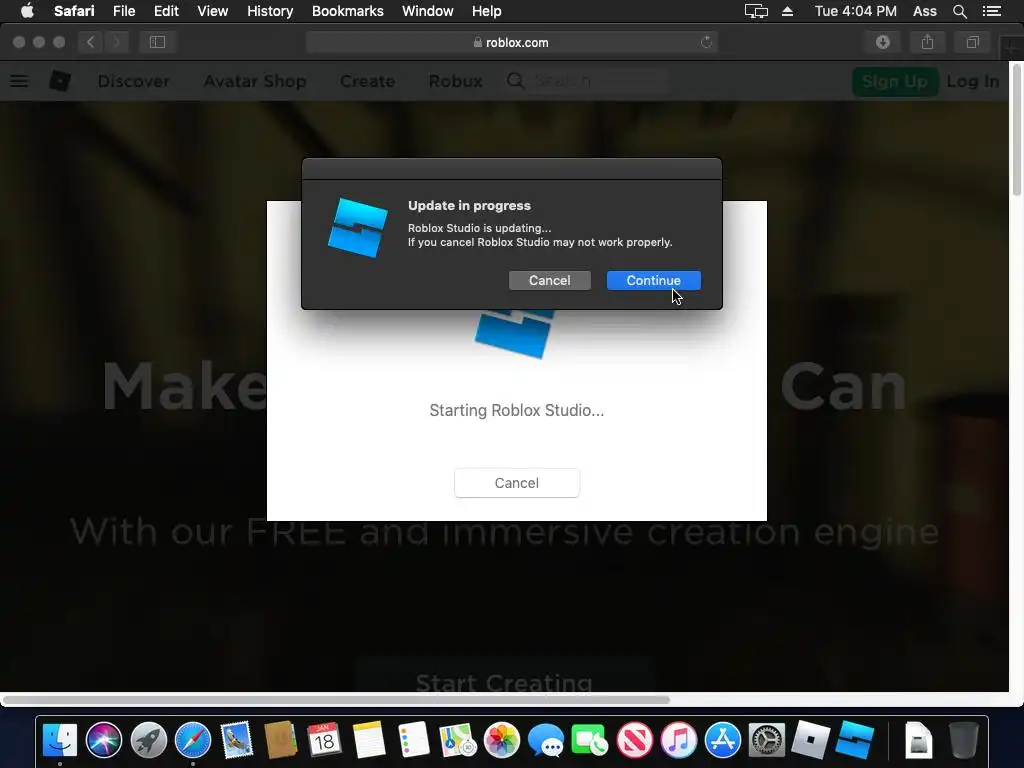This screenshot has width=1024, height=768.
Task: Show the Safari tab overview
Action: pyautogui.click(x=972, y=42)
